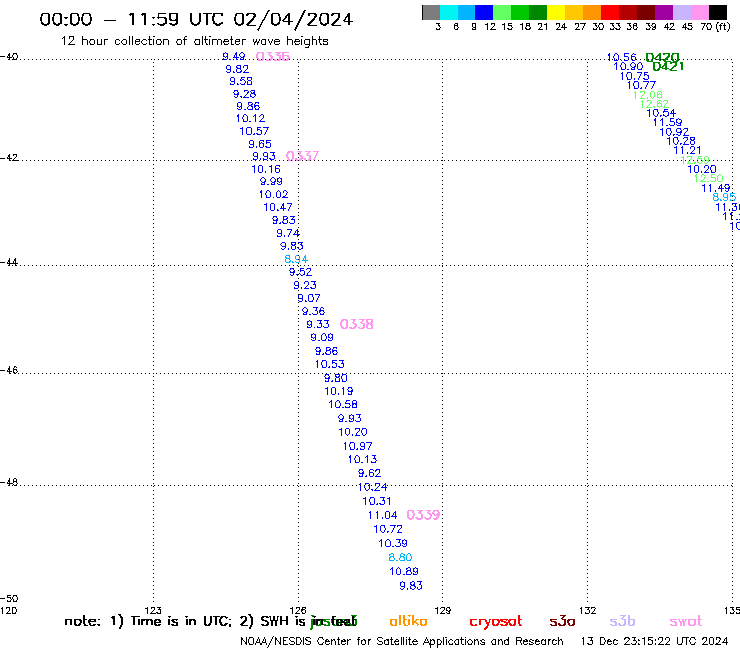The height and width of the screenshot is (650, 740).
Task: Select the 10.57 wave height reading
Action: 254,131
